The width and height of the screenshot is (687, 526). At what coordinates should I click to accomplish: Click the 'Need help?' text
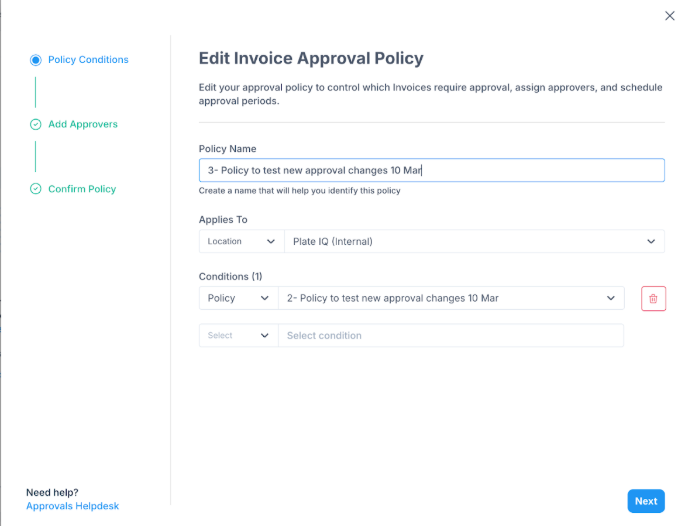[x=52, y=492]
